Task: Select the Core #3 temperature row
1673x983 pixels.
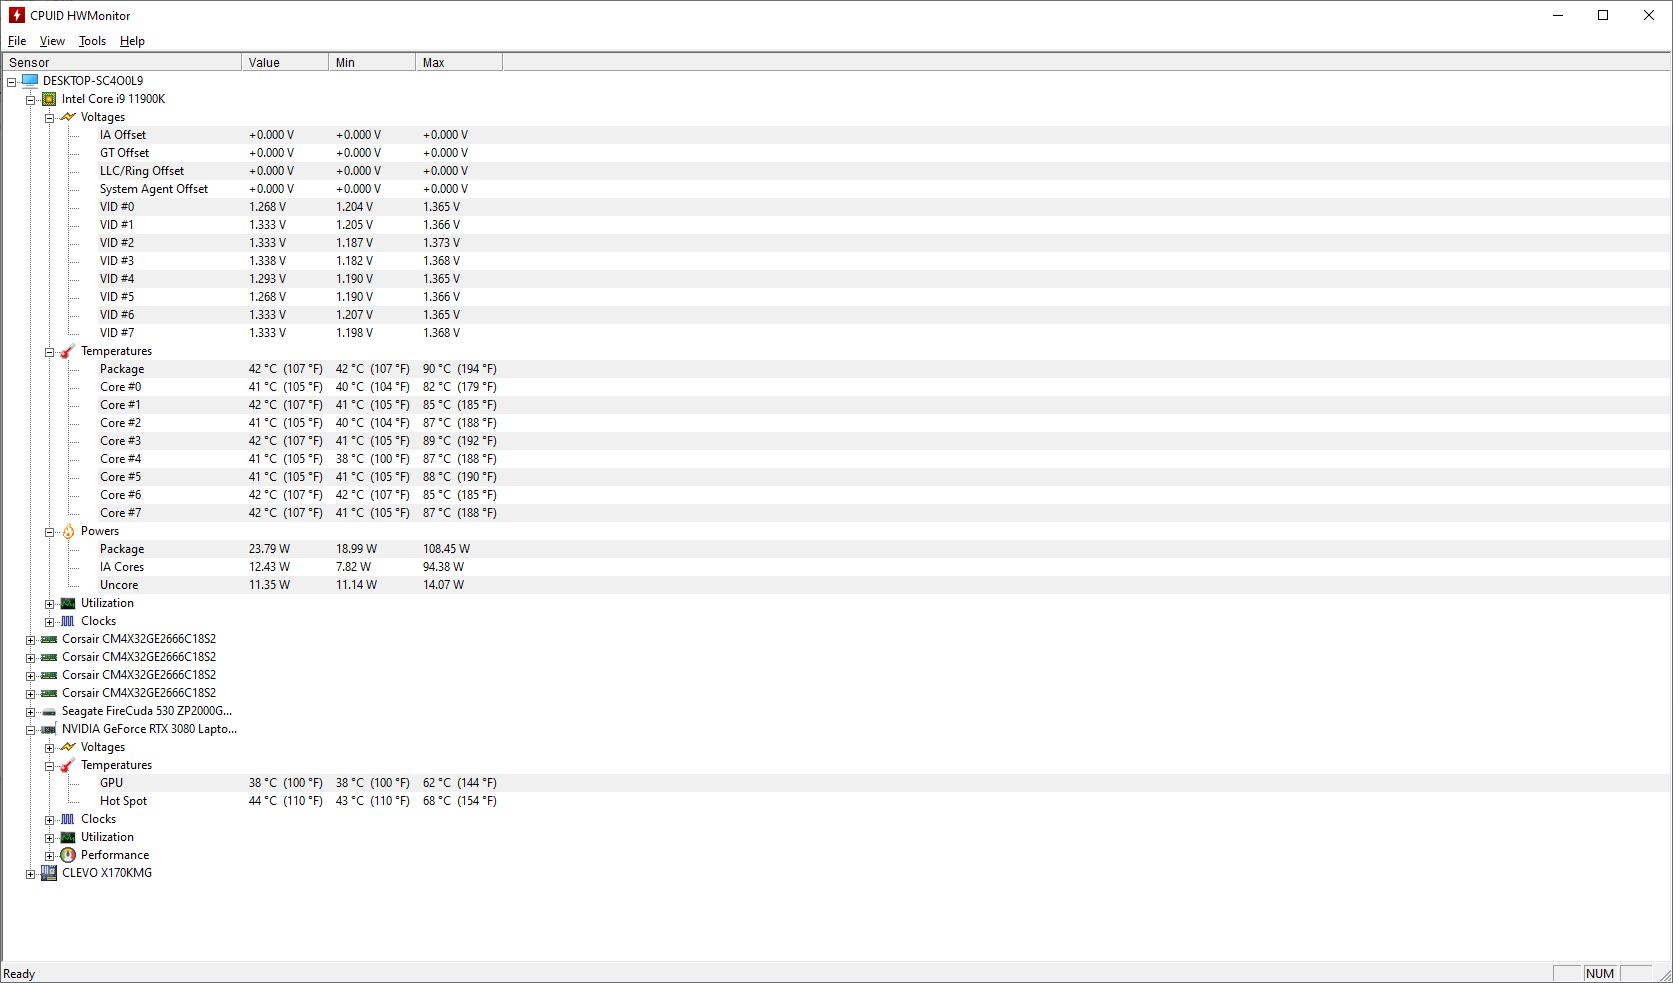Action: click(x=836, y=441)
